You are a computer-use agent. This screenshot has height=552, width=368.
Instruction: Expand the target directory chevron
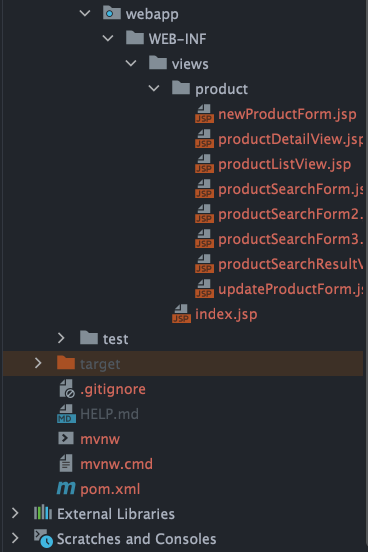click(38, 363)
